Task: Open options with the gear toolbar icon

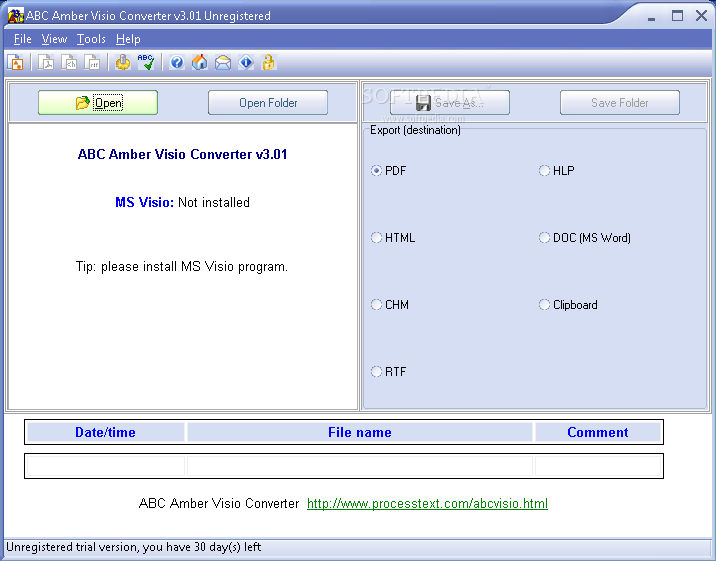Action: 122,62
